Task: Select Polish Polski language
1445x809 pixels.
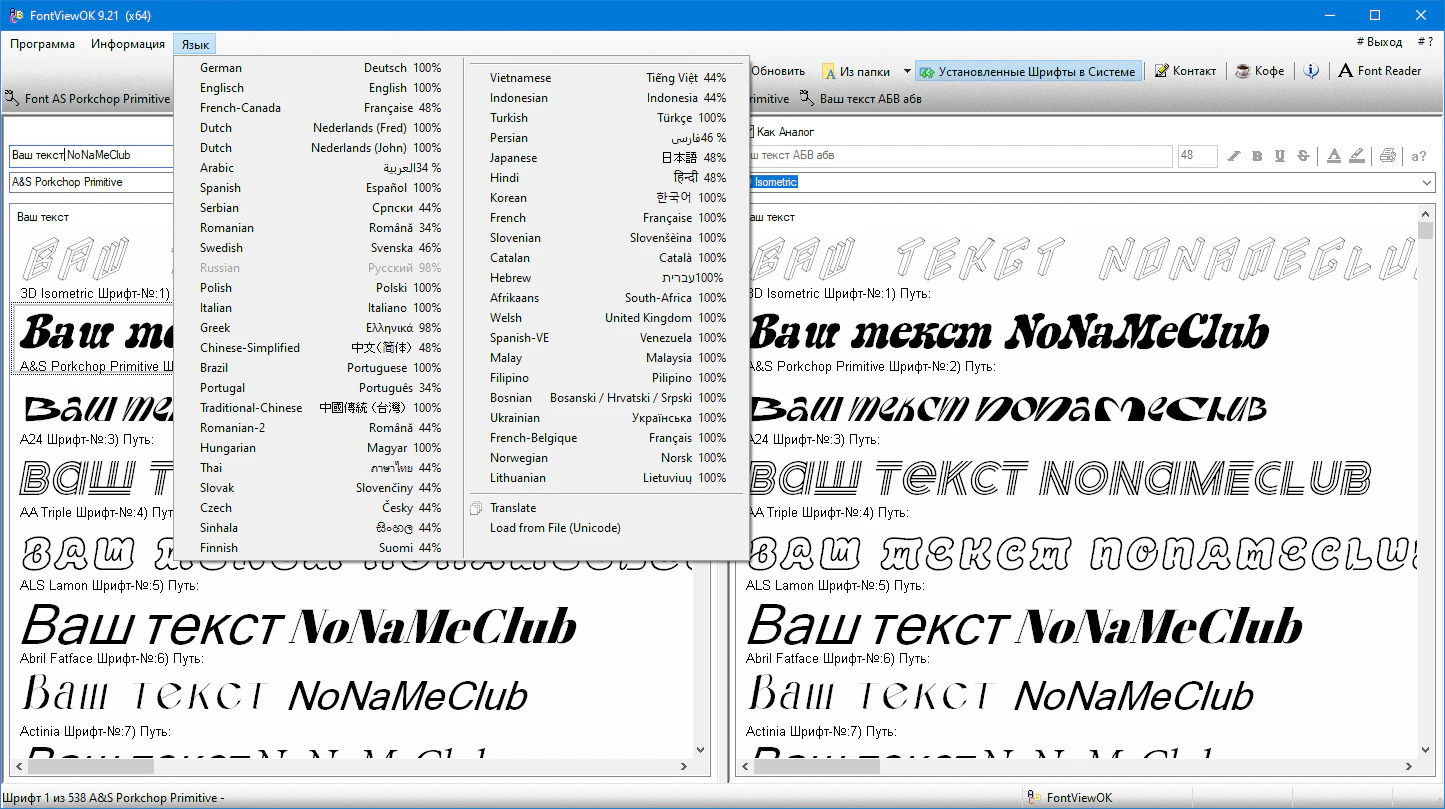Action: 318,288
